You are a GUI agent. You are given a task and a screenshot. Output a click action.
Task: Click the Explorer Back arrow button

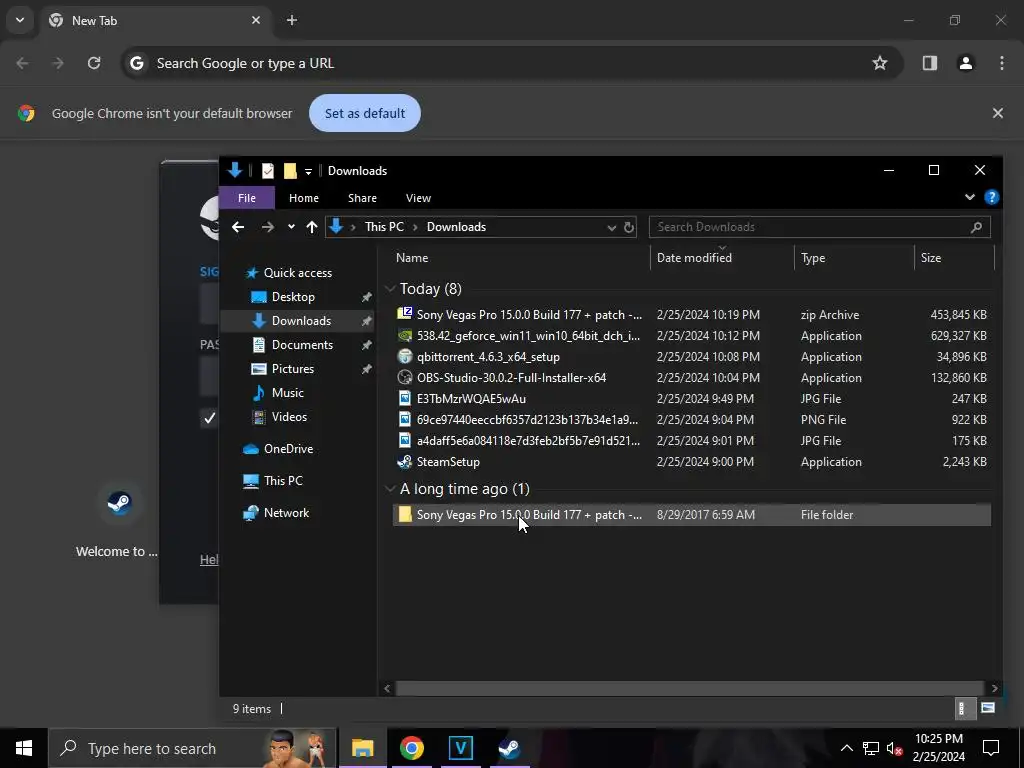pyautogui.click(x=238, y=227)
